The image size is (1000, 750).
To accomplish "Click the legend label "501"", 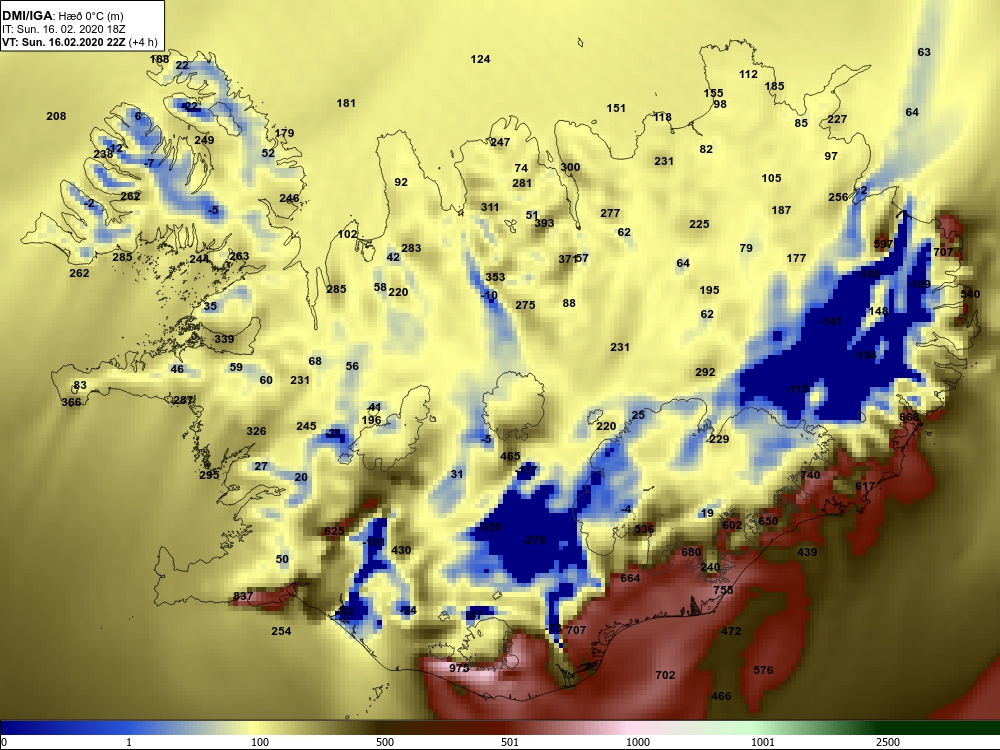I will [510, 742].
